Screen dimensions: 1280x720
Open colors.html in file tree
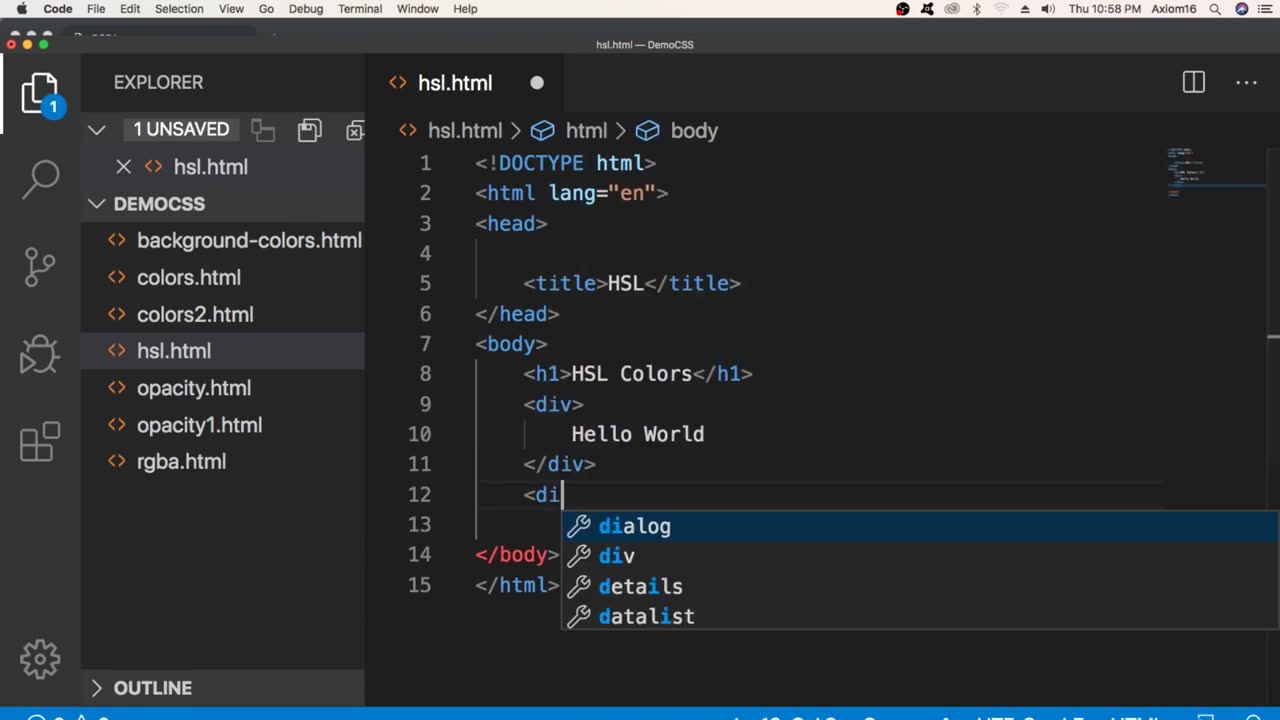pyautogui.click(x=223, y=278)
